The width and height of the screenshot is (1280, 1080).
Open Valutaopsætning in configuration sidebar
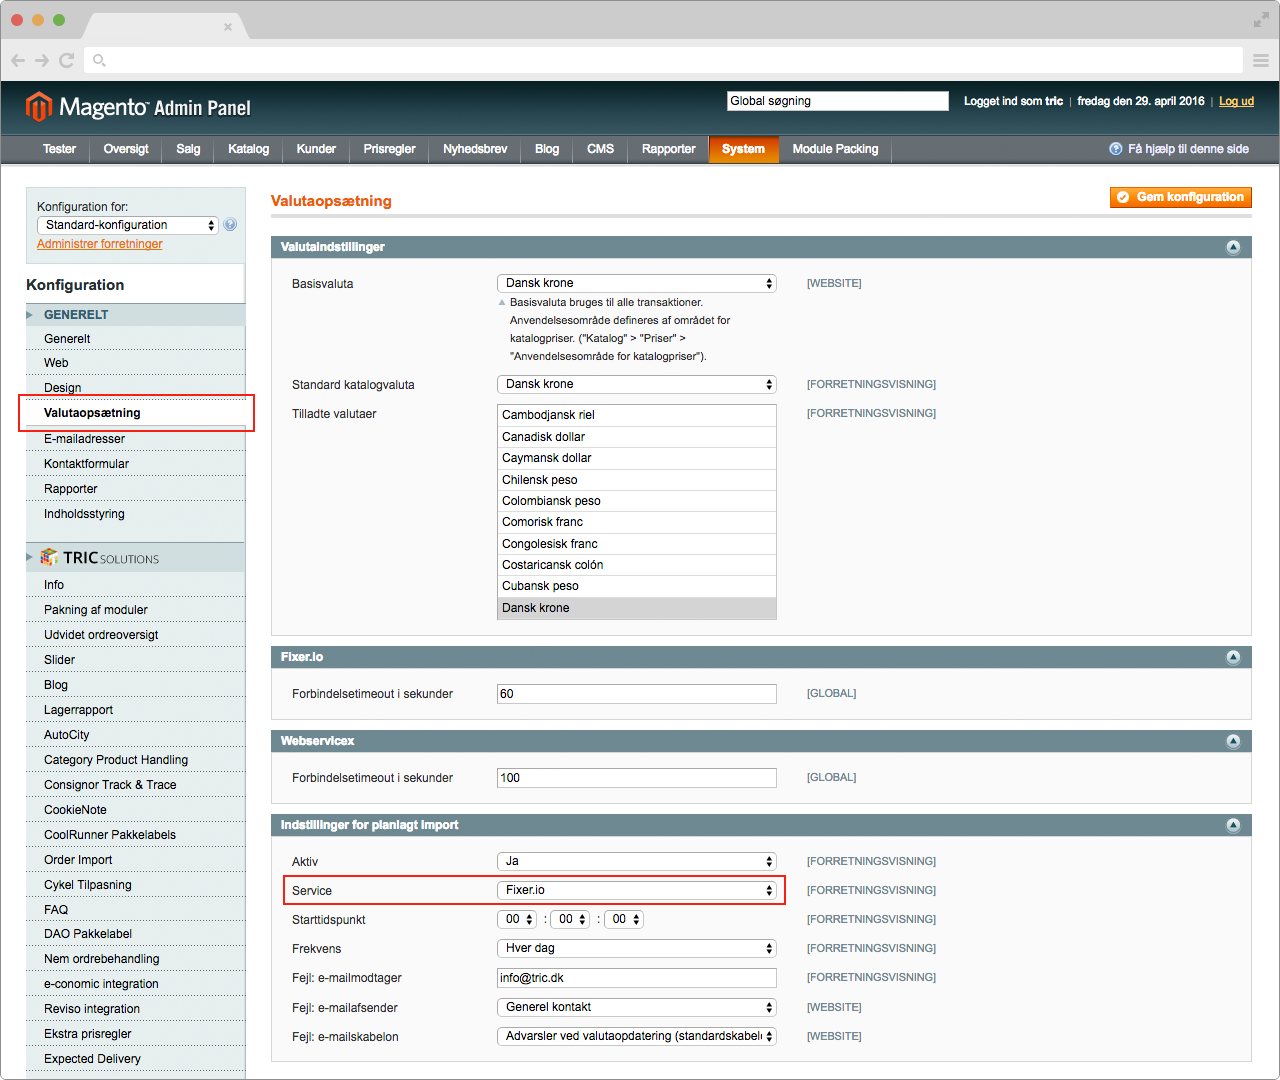point(92,413)
